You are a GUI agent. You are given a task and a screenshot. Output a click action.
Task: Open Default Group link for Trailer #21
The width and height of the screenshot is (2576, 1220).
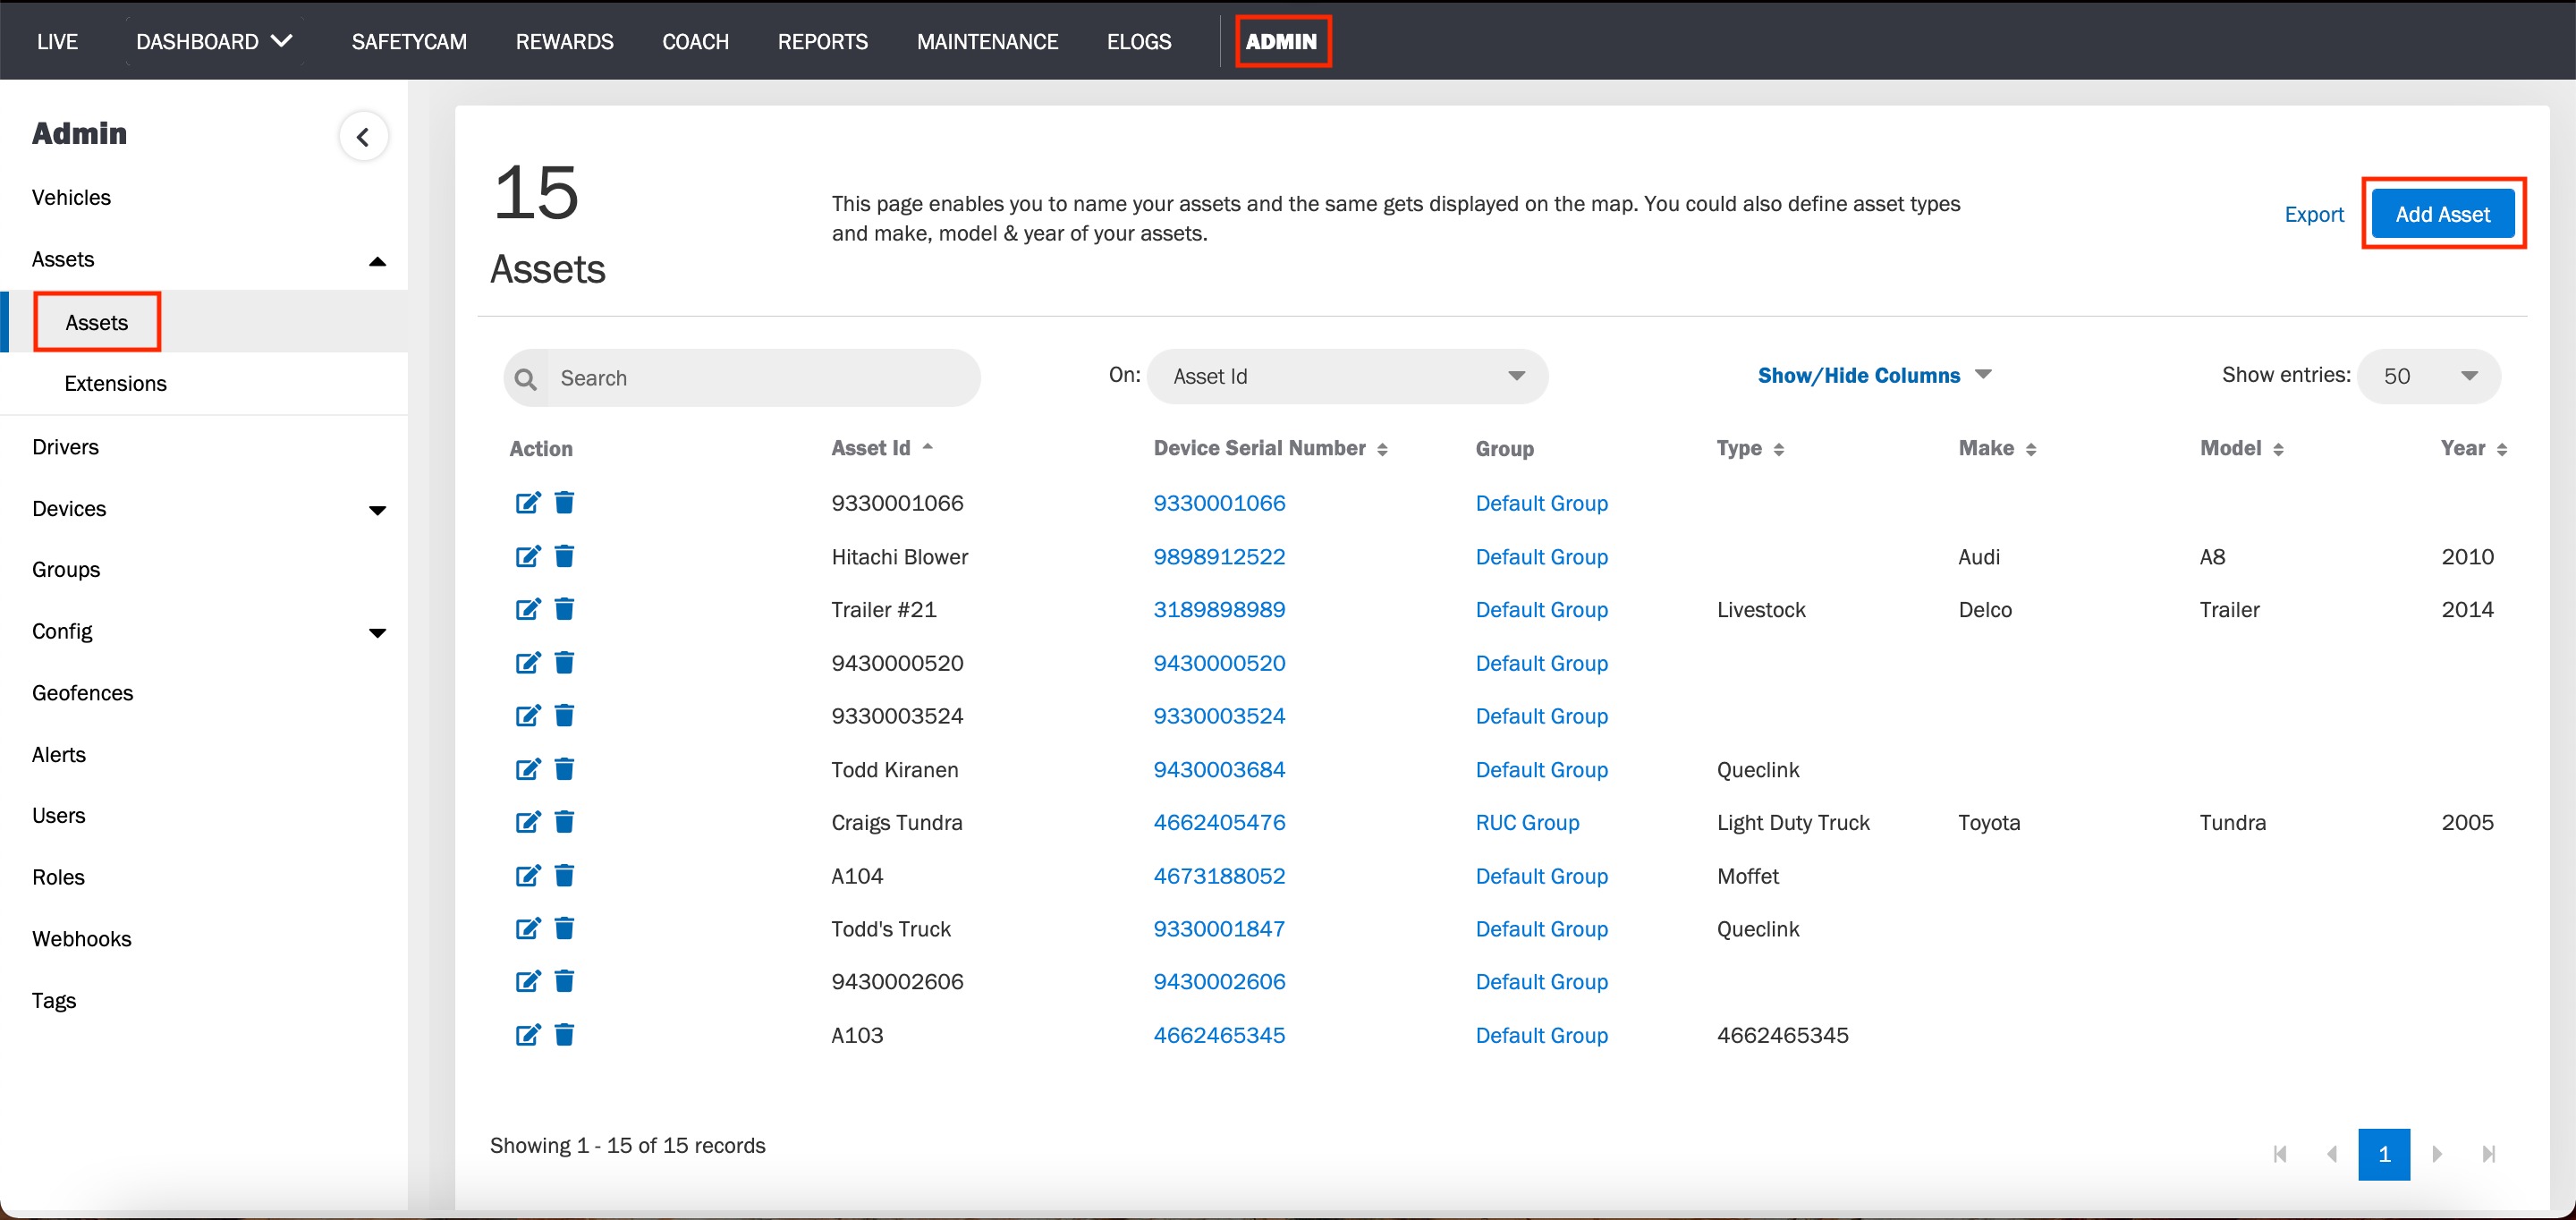pos(1541,609)
